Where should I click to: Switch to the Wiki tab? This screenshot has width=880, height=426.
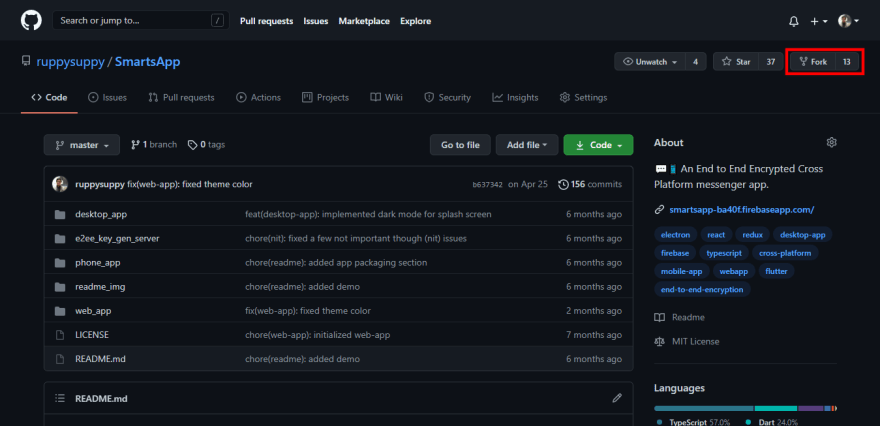[387, 98]
